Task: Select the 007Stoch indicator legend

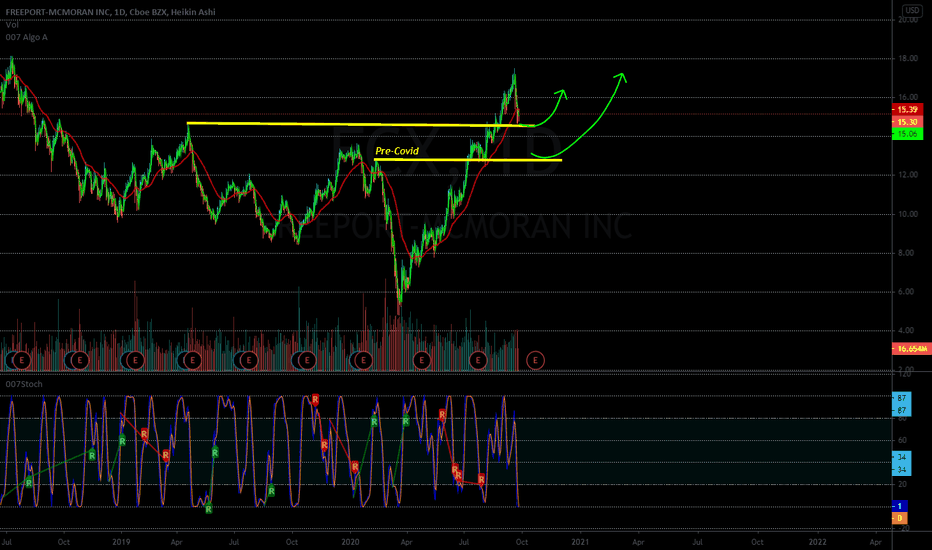Action: 24,384
